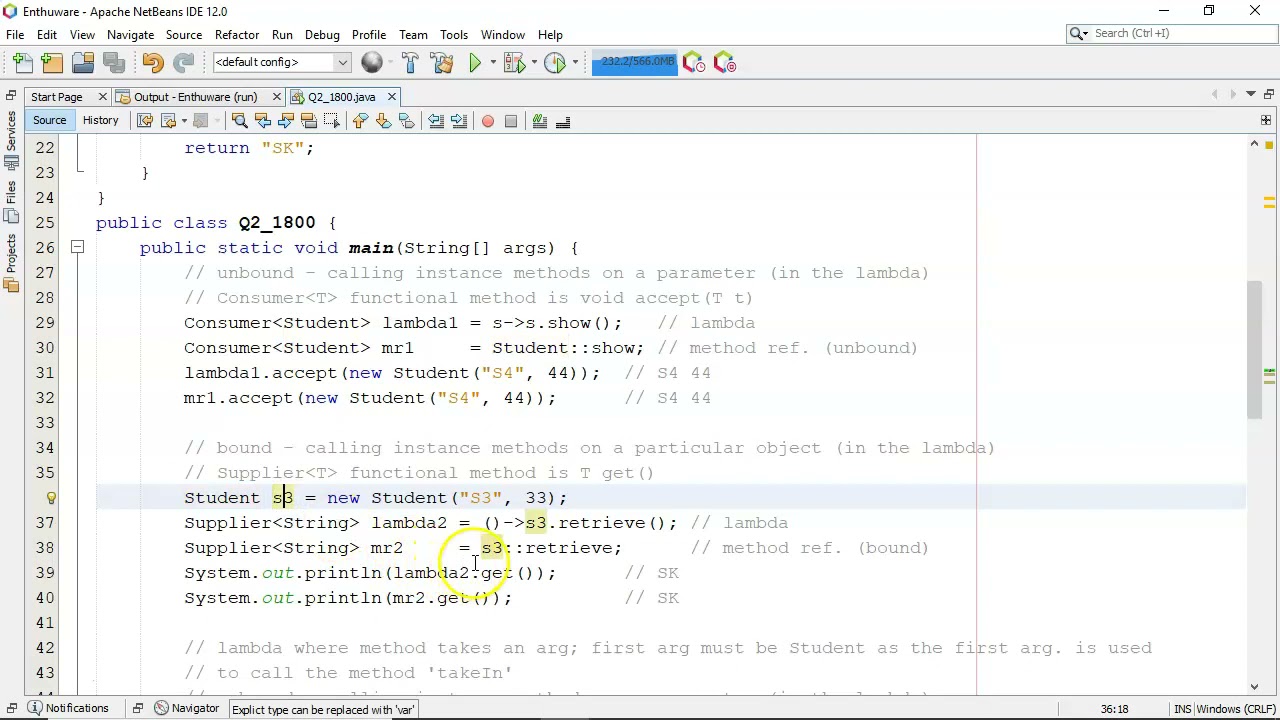Open the Projects side panel
Image resolution: width=1280 pixels, height=720 pixels.
pyautogui.click(x=10, y=261)
